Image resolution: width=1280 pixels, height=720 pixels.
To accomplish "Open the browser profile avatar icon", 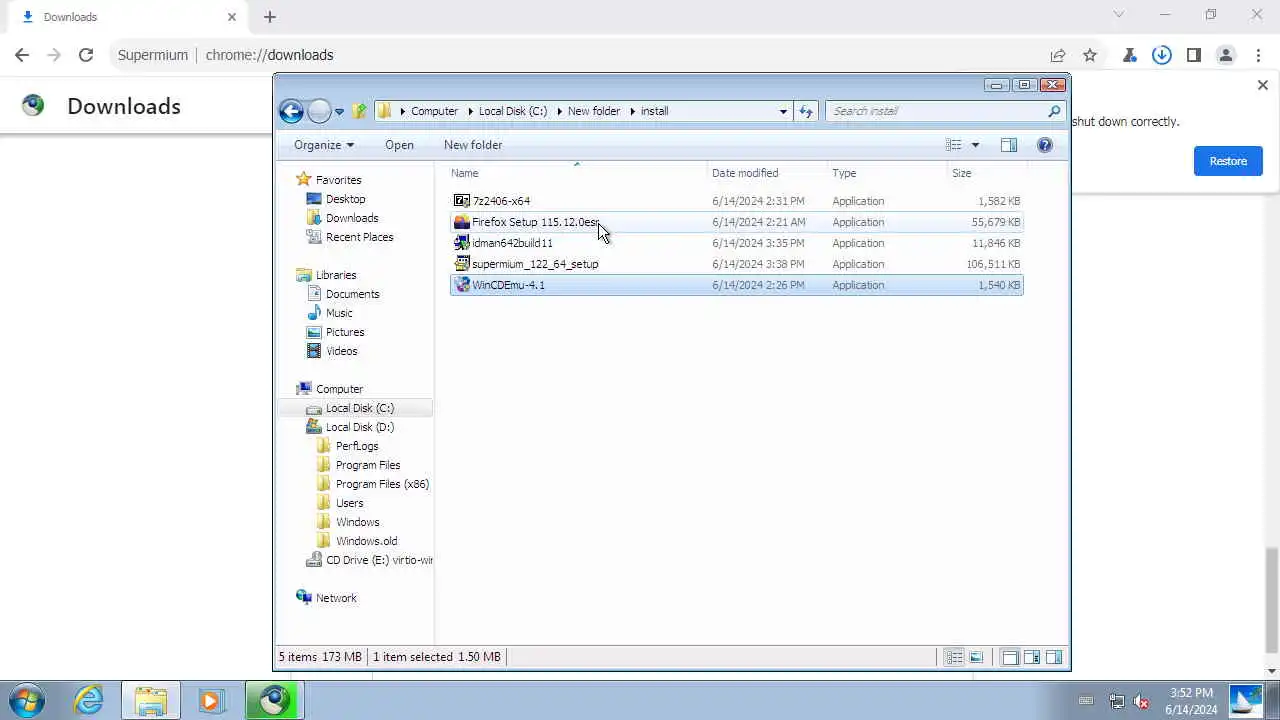I will tap(1226, 55).
